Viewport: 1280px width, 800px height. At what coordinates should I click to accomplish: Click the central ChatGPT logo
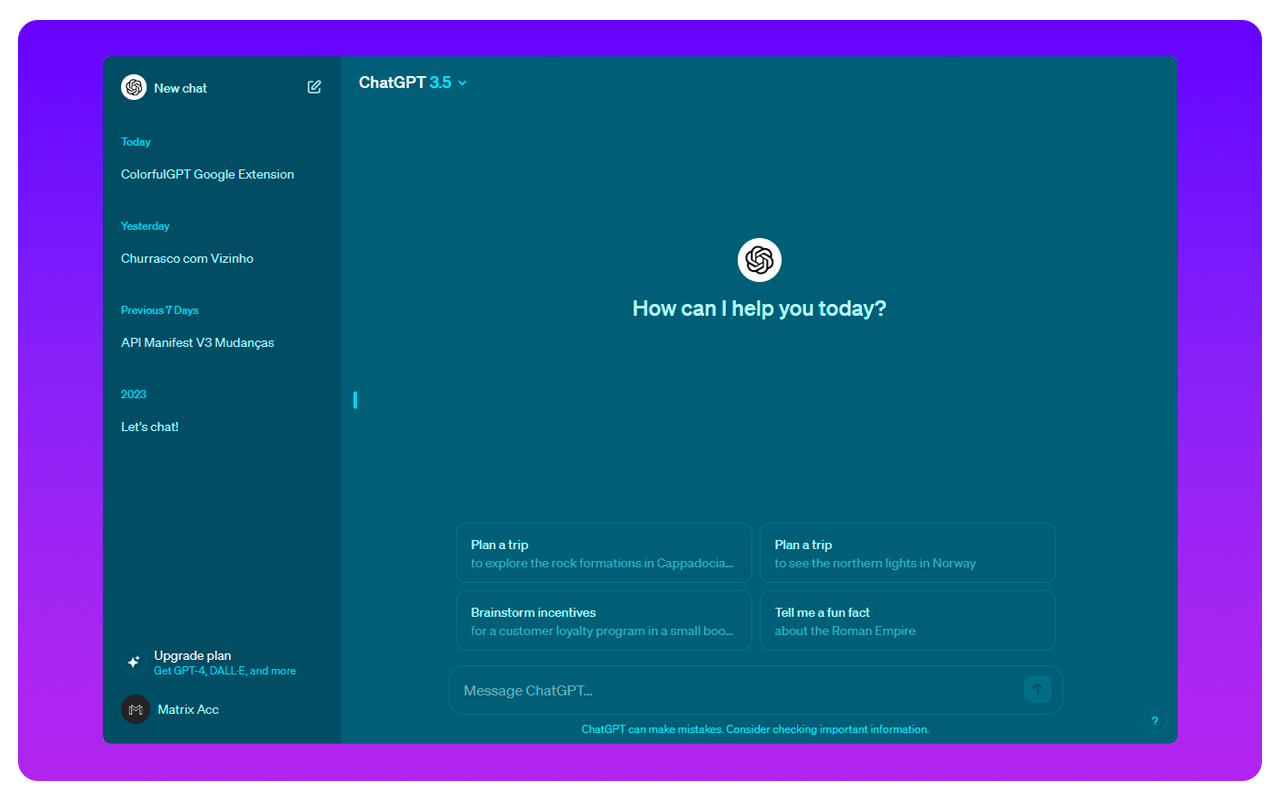pos(759,260)
